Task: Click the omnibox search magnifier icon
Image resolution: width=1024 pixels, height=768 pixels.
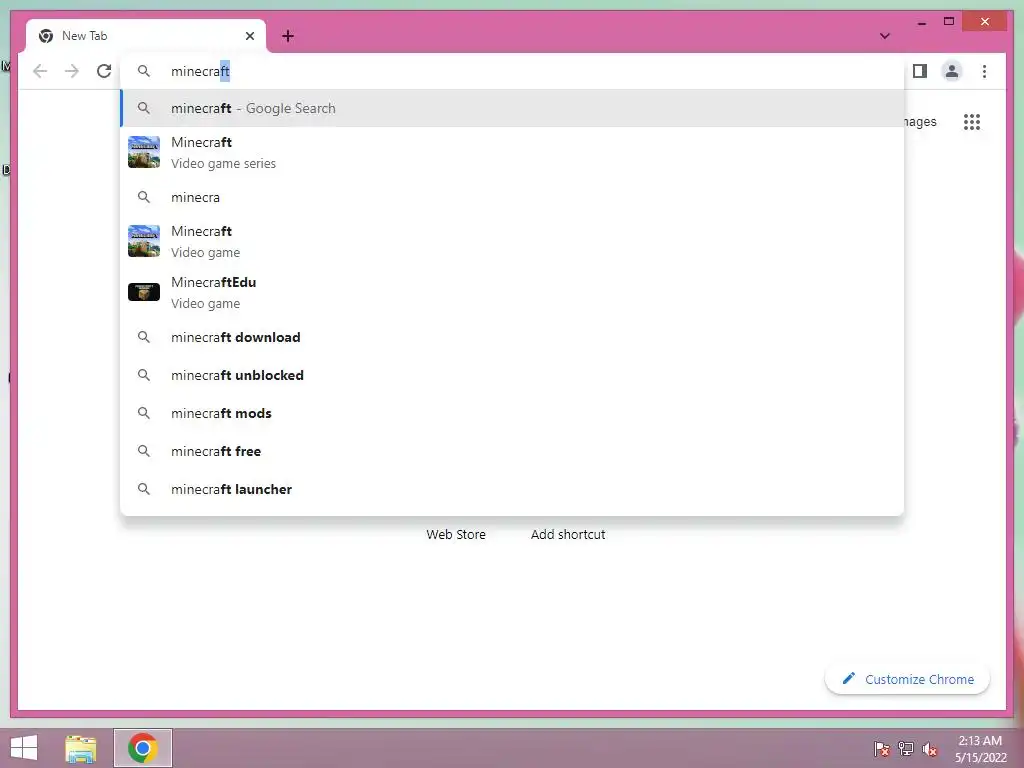Action: 144,71
